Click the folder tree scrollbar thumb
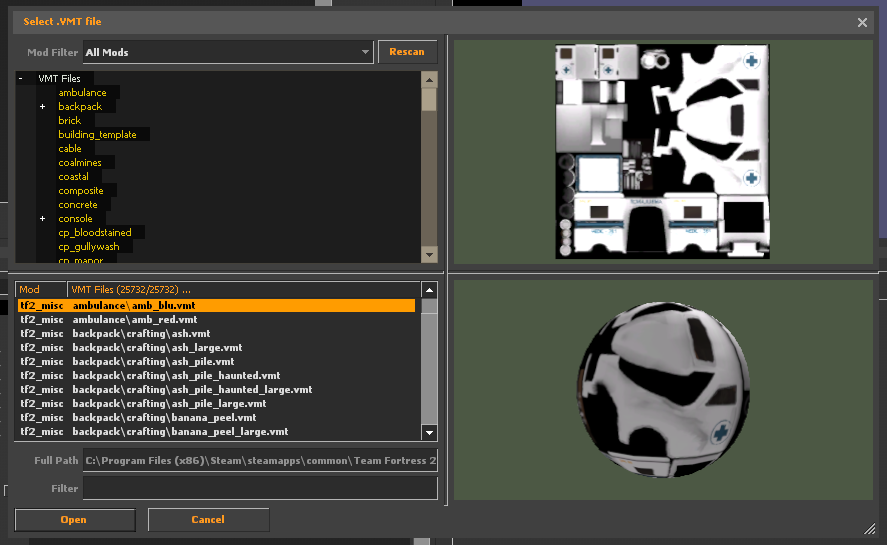The image size is (887, 545). pos(429,100)
